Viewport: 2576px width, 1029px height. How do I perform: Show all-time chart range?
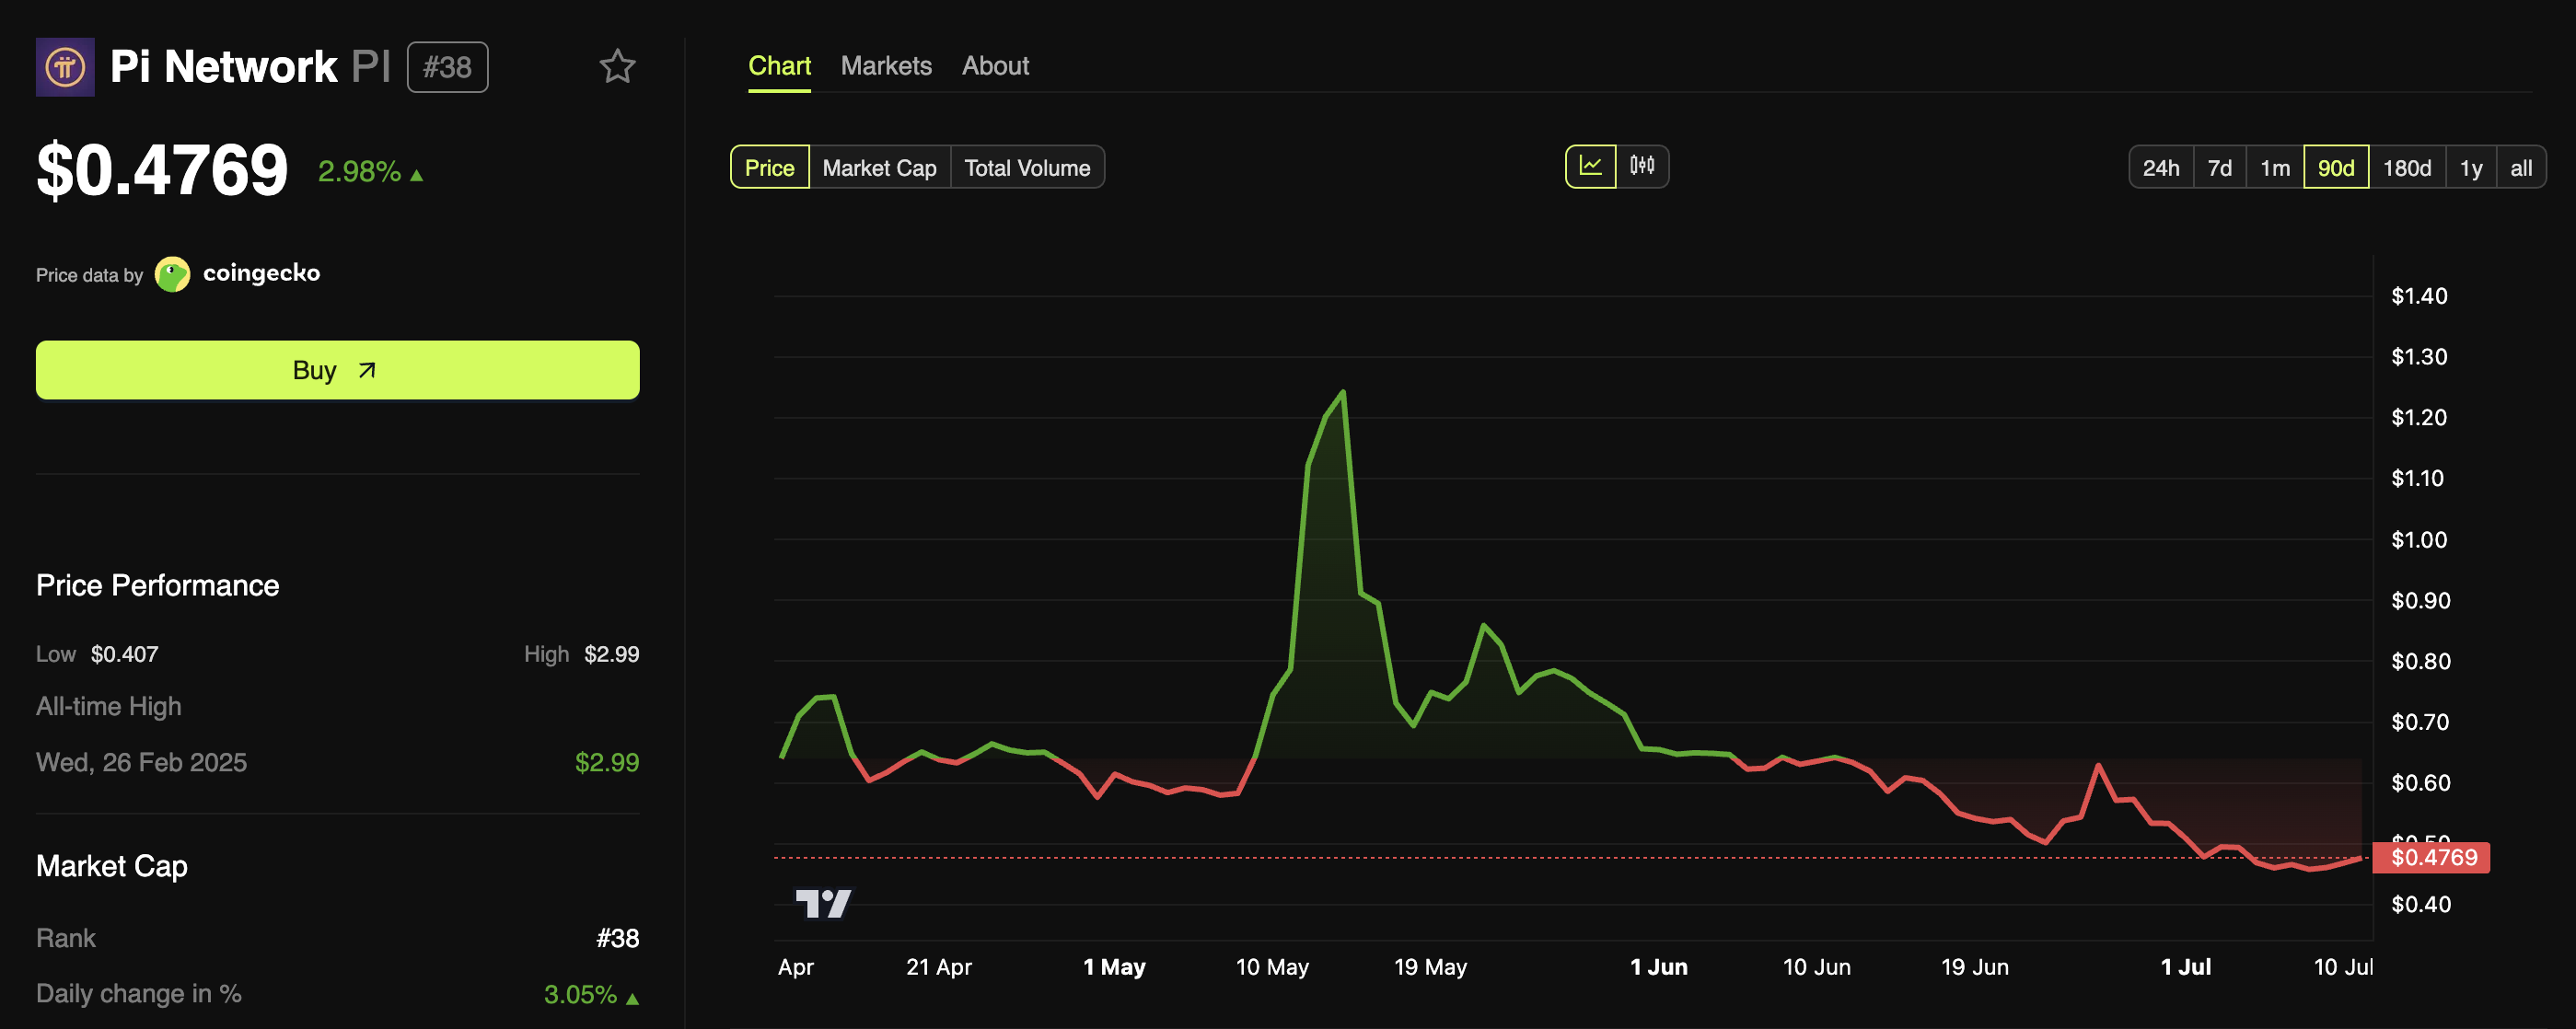pyautogui.click(x=2520, y=168)
